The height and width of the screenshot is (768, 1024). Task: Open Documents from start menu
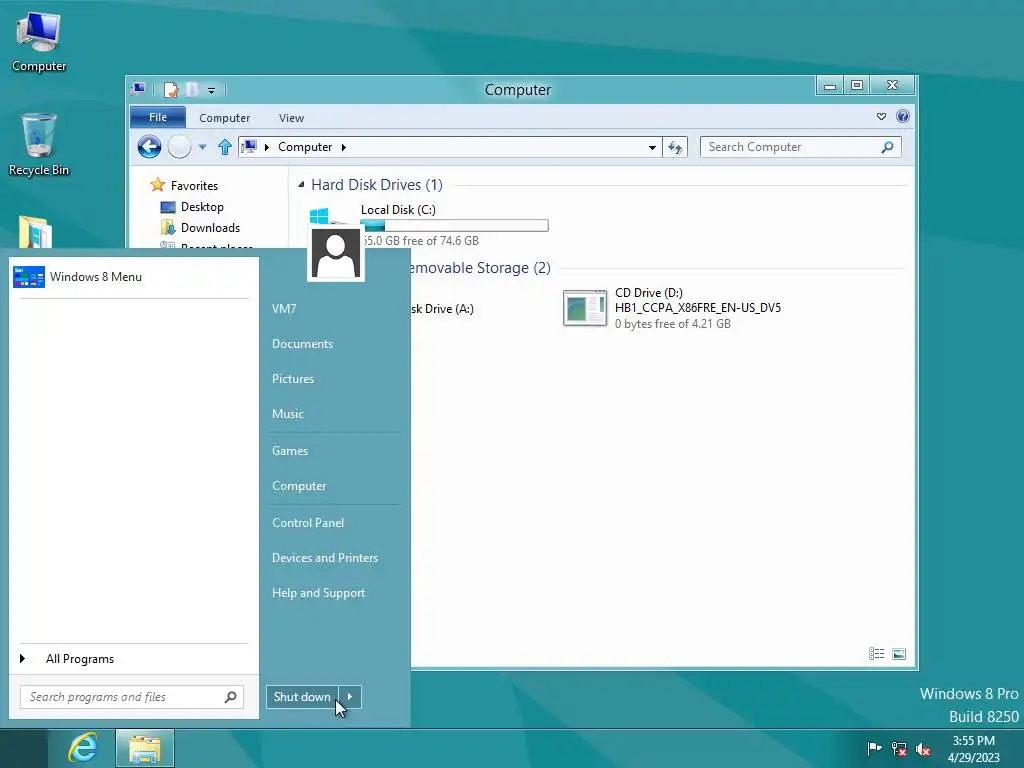[x=302, y=344]
